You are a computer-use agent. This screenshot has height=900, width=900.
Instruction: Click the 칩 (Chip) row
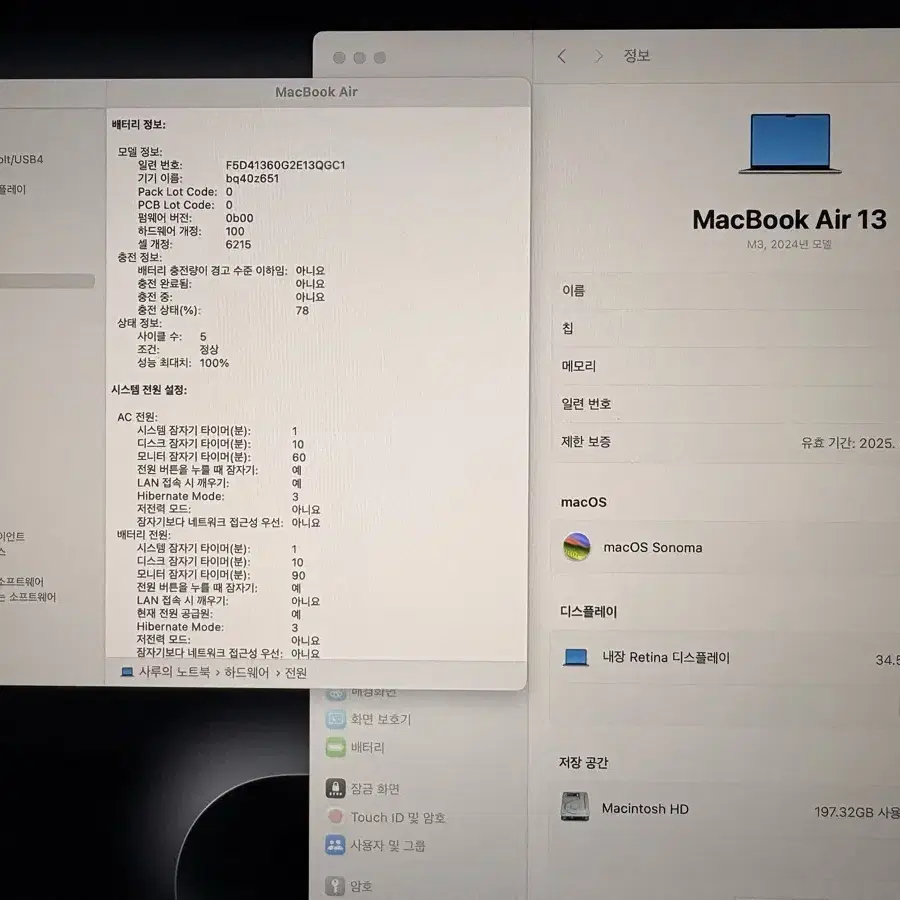tap(726, 328)
